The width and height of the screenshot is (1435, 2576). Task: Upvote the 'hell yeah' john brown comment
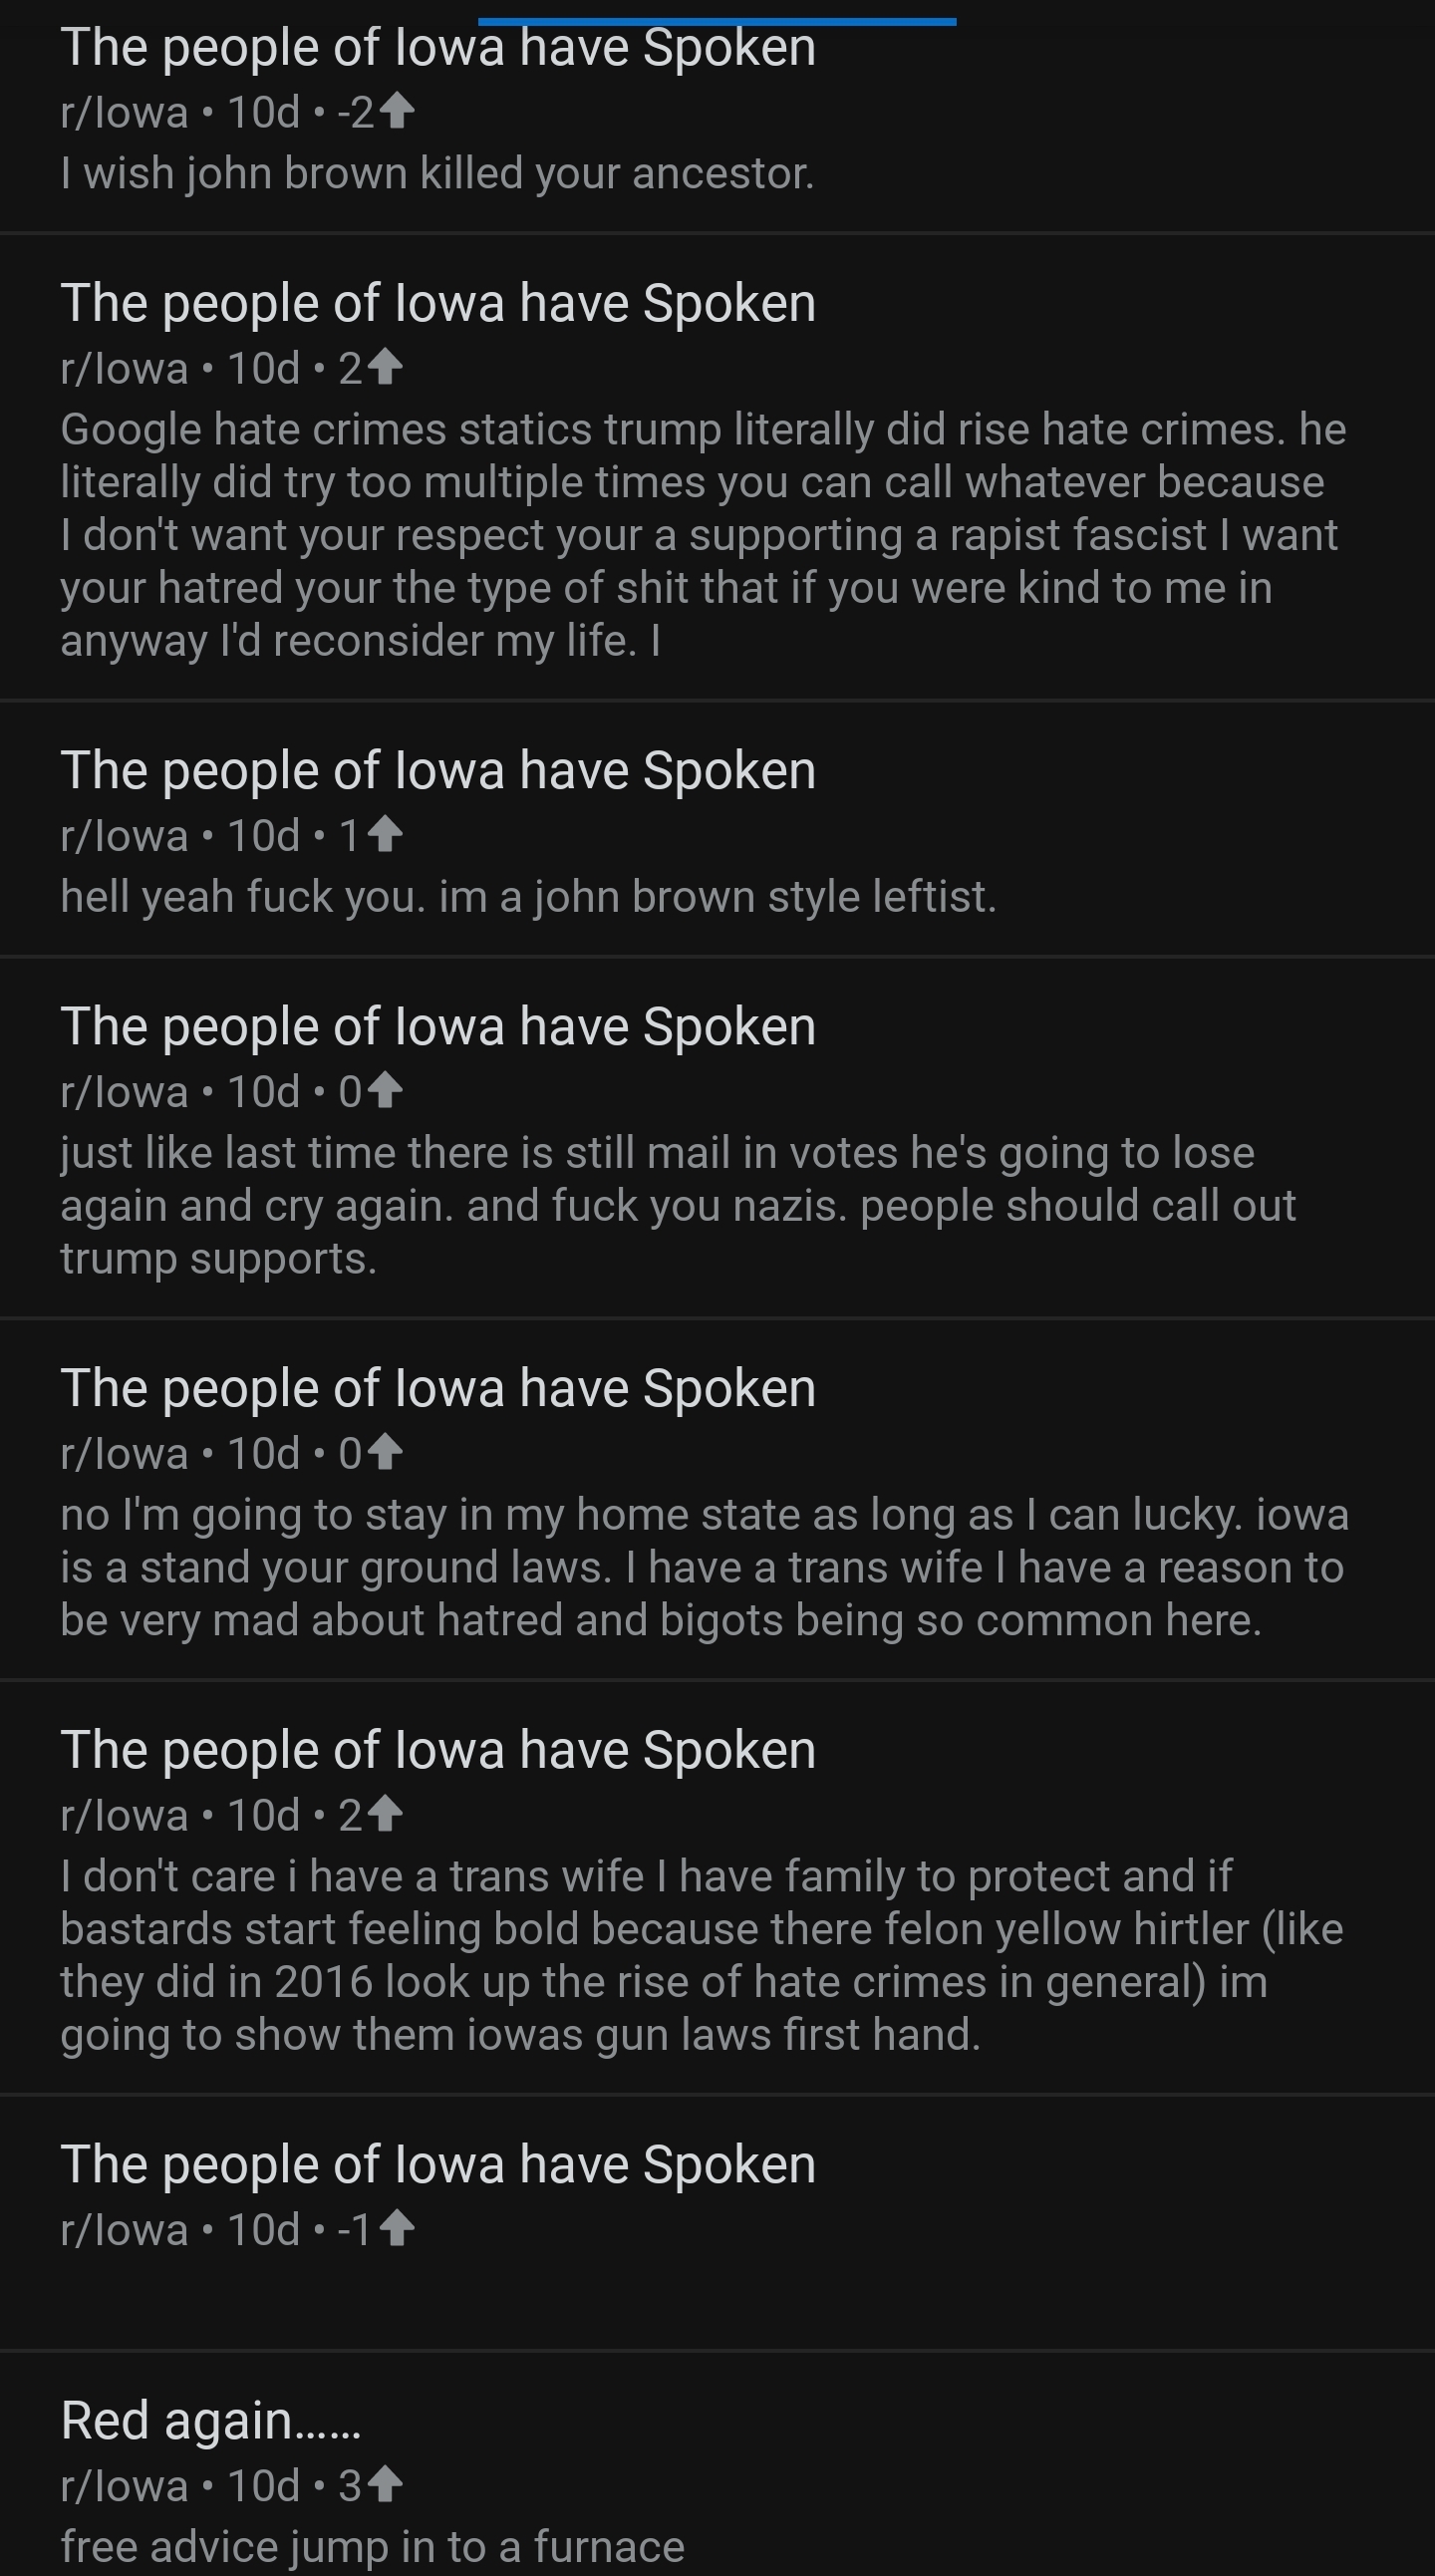point(385,835)
